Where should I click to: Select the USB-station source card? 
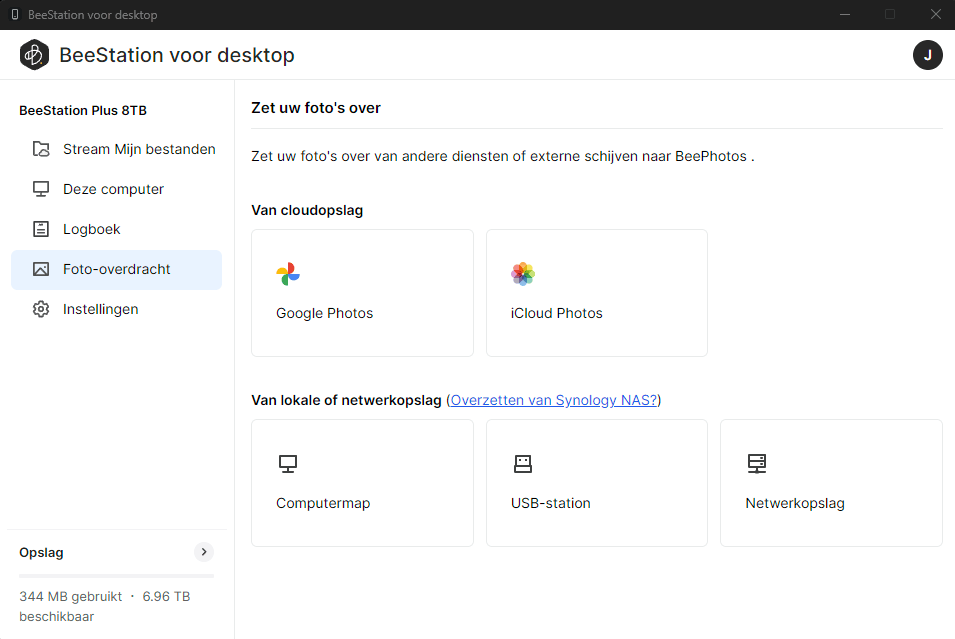coord(597,483)
